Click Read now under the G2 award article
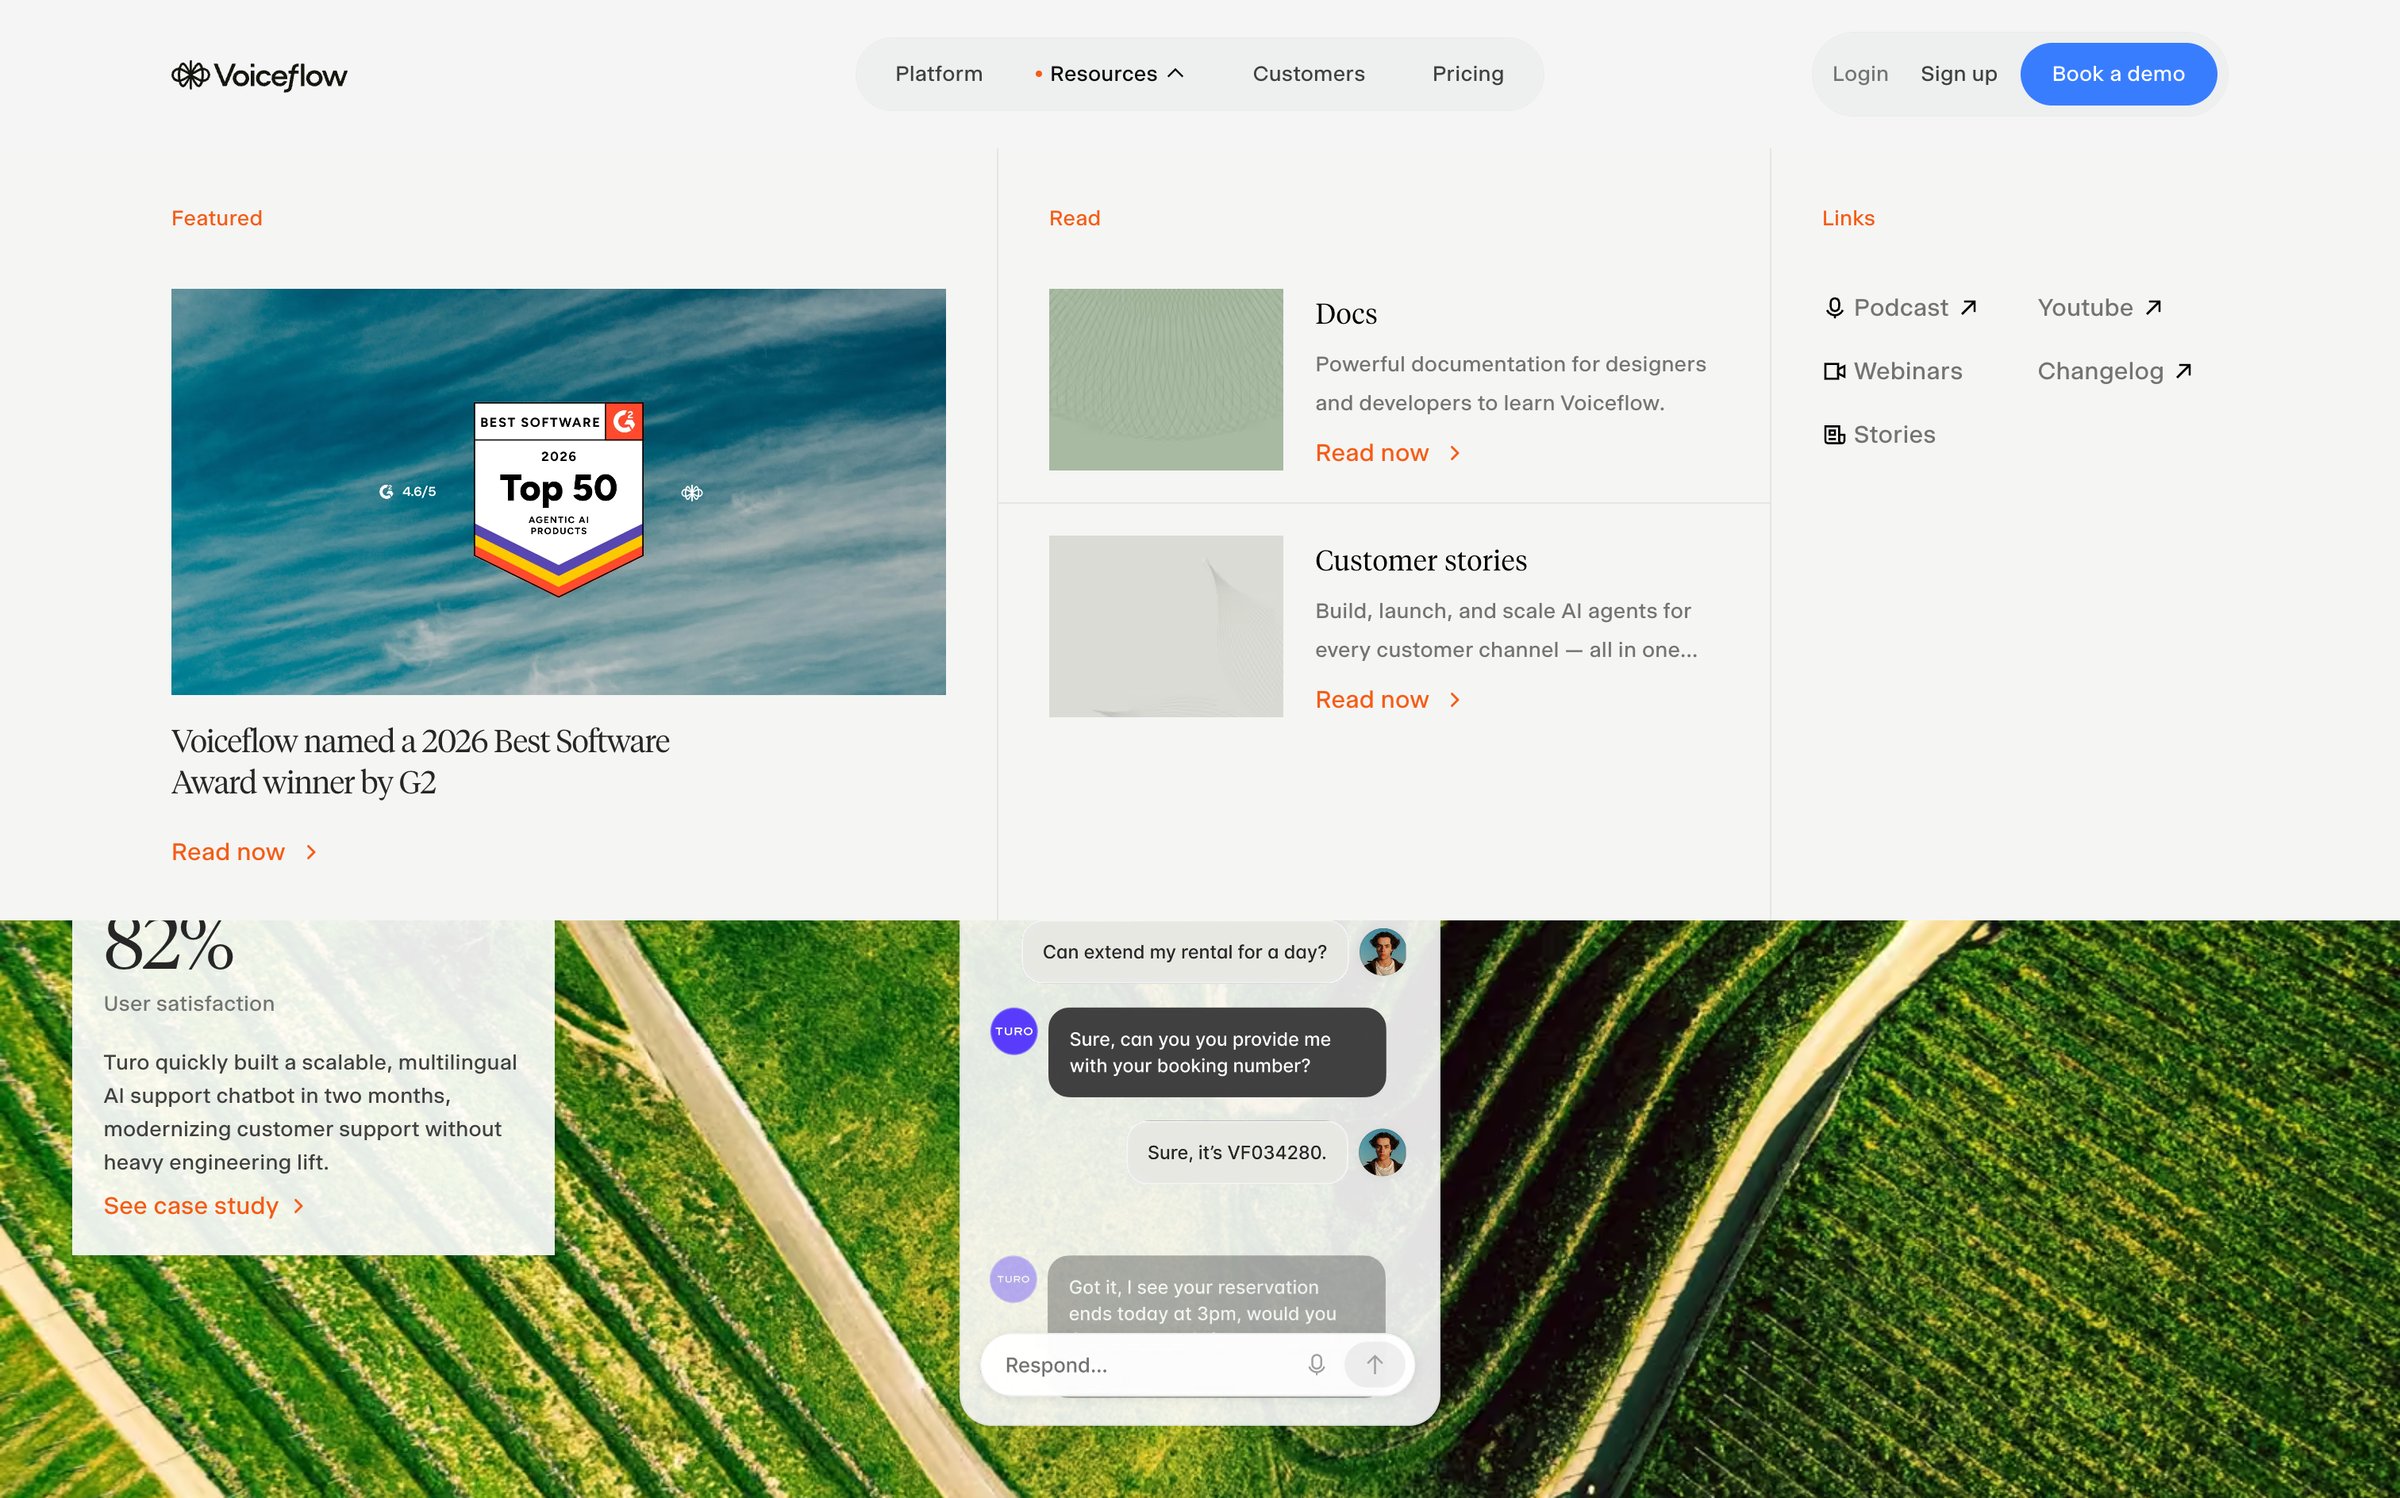 228,853
